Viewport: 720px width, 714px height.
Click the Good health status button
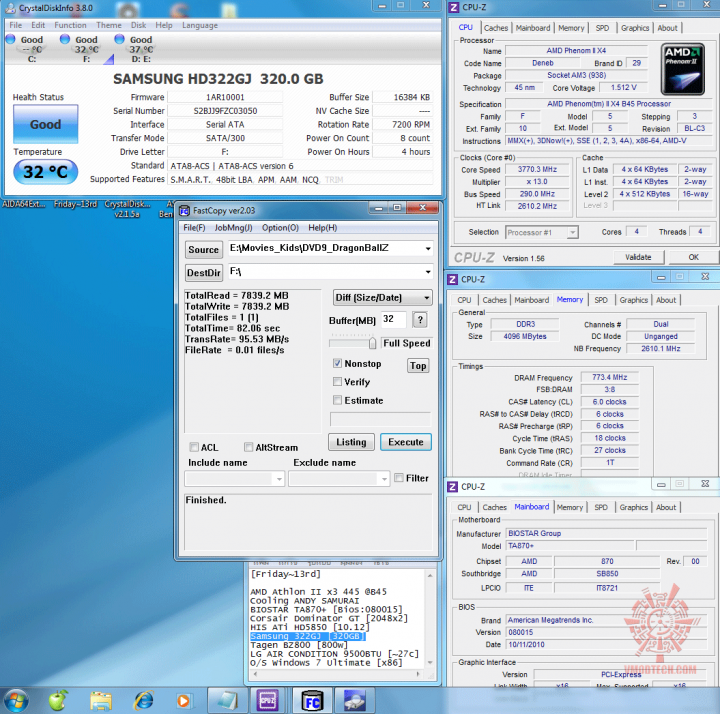click(45, 124)
